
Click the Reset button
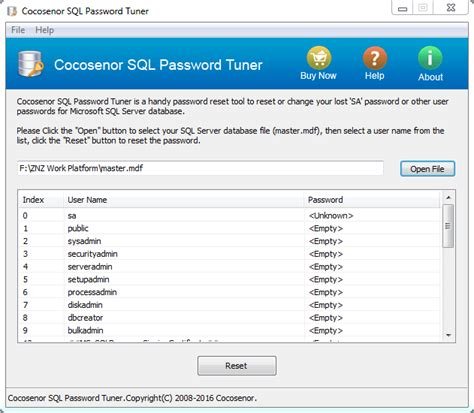pos(237,366)
